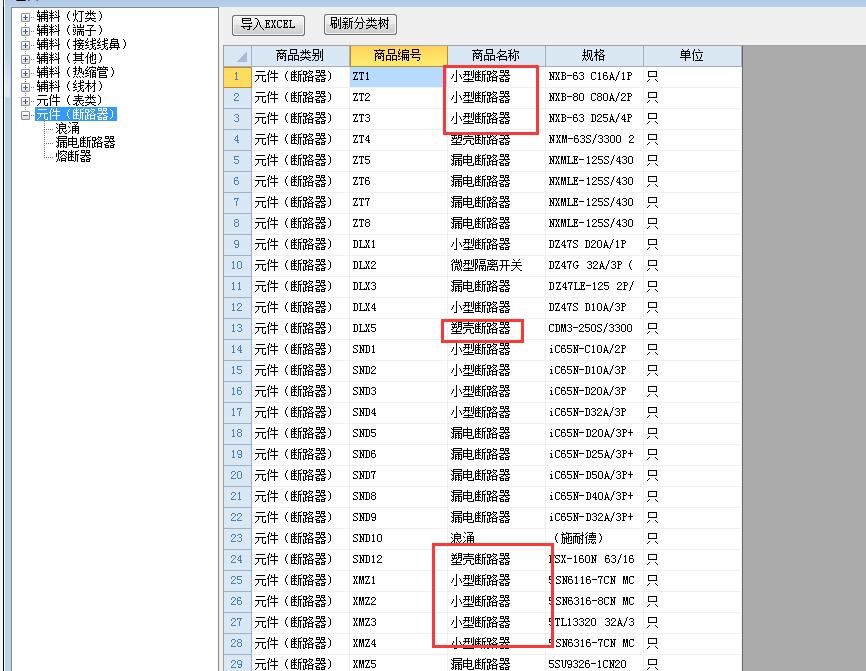Click the 刷新分类树 button
Screen dimensions: 866x671
pyautogui.click(x=360, y=24)
